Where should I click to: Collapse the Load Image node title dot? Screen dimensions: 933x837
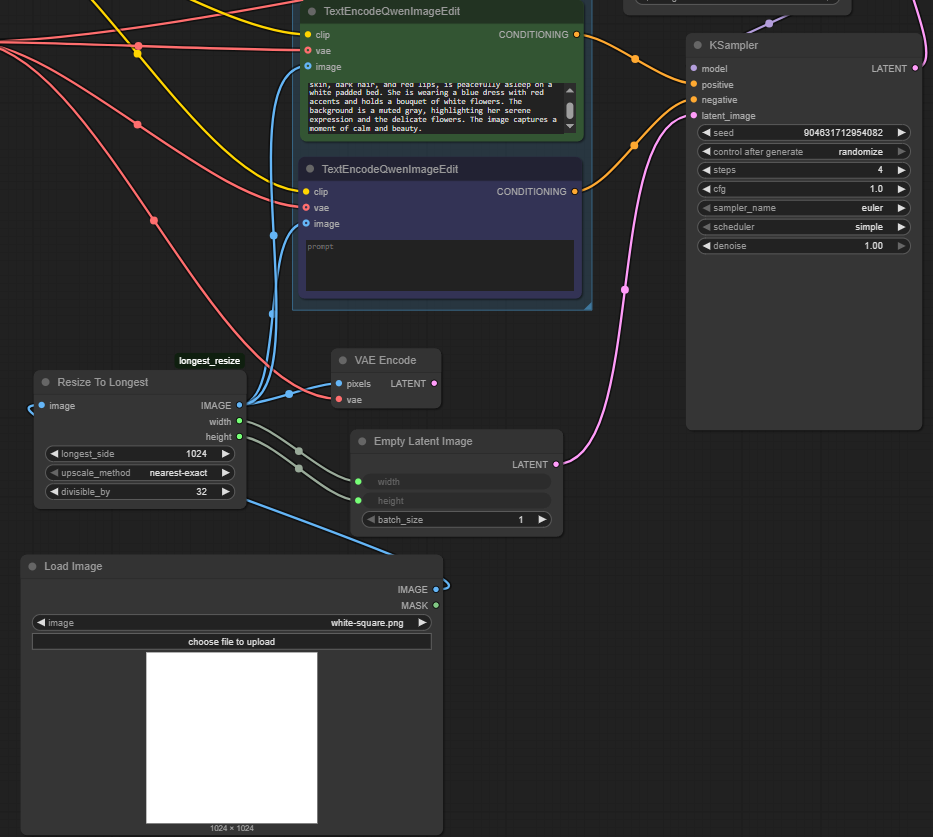(x=32, y=566)
